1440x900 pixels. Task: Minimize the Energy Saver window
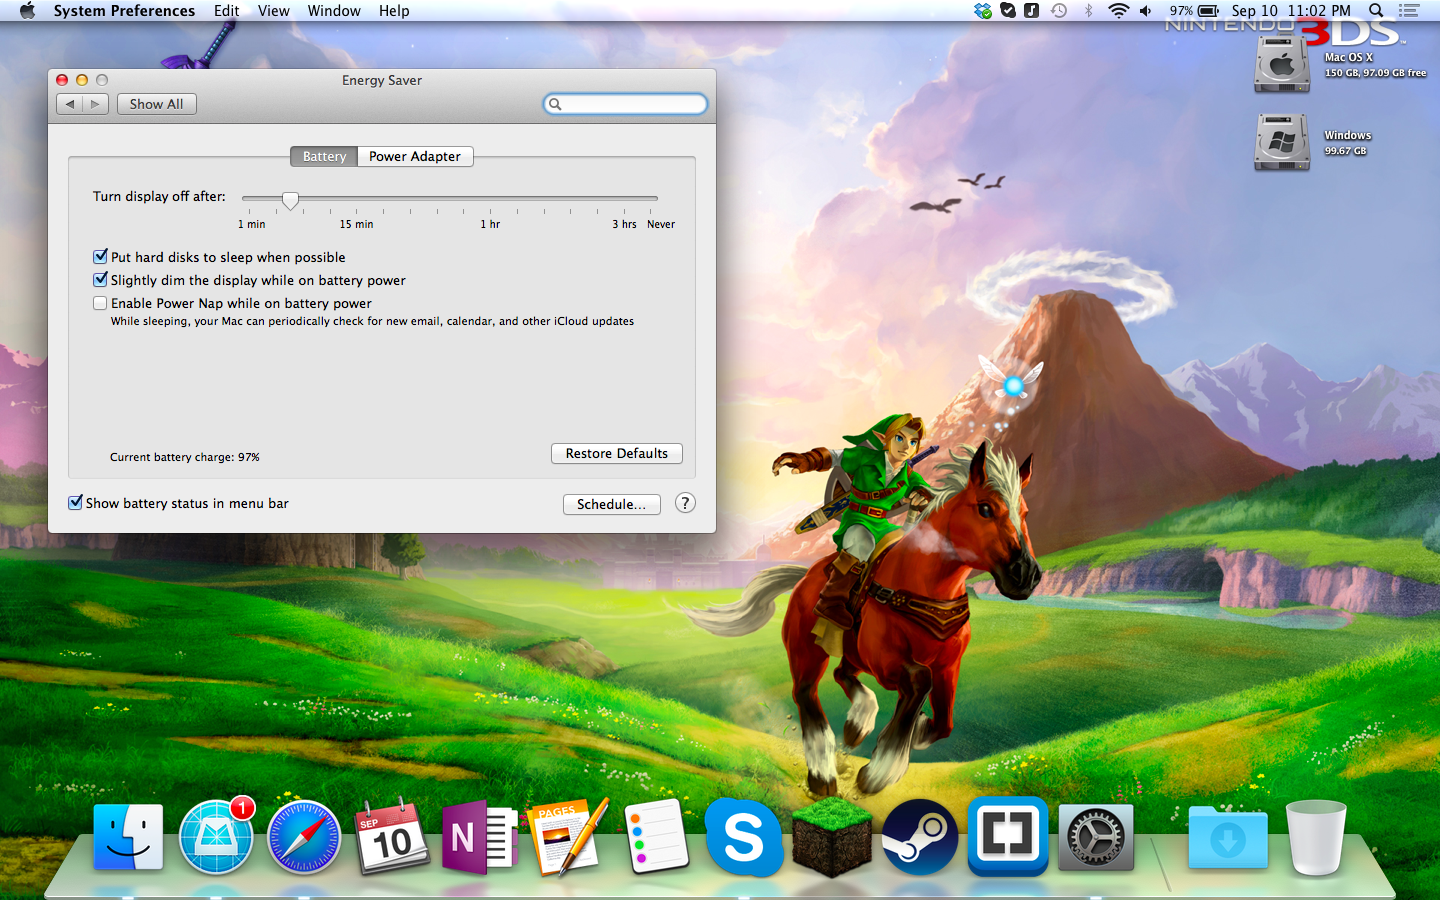click(82, 80)
